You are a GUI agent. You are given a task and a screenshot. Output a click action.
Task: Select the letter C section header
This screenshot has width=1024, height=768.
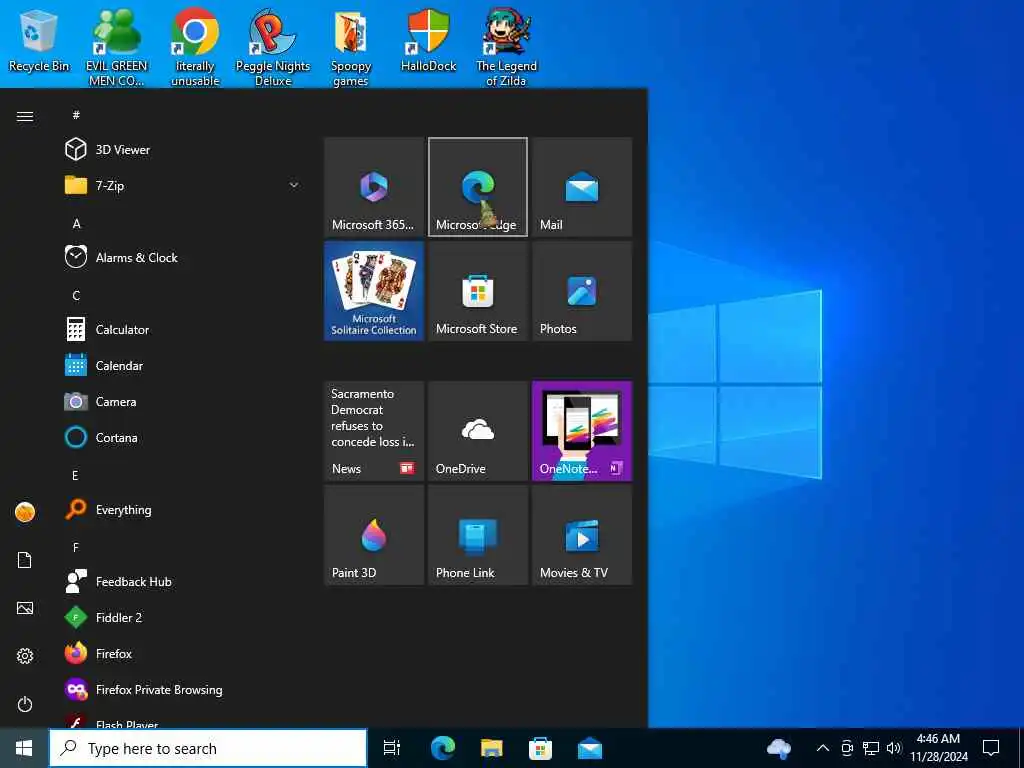[x=76, y=295]
